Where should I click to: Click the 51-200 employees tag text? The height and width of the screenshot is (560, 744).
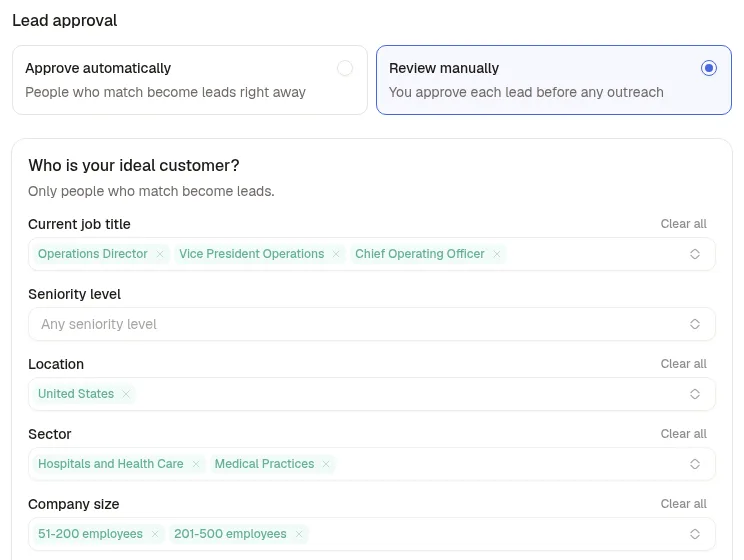coord(90,534)
